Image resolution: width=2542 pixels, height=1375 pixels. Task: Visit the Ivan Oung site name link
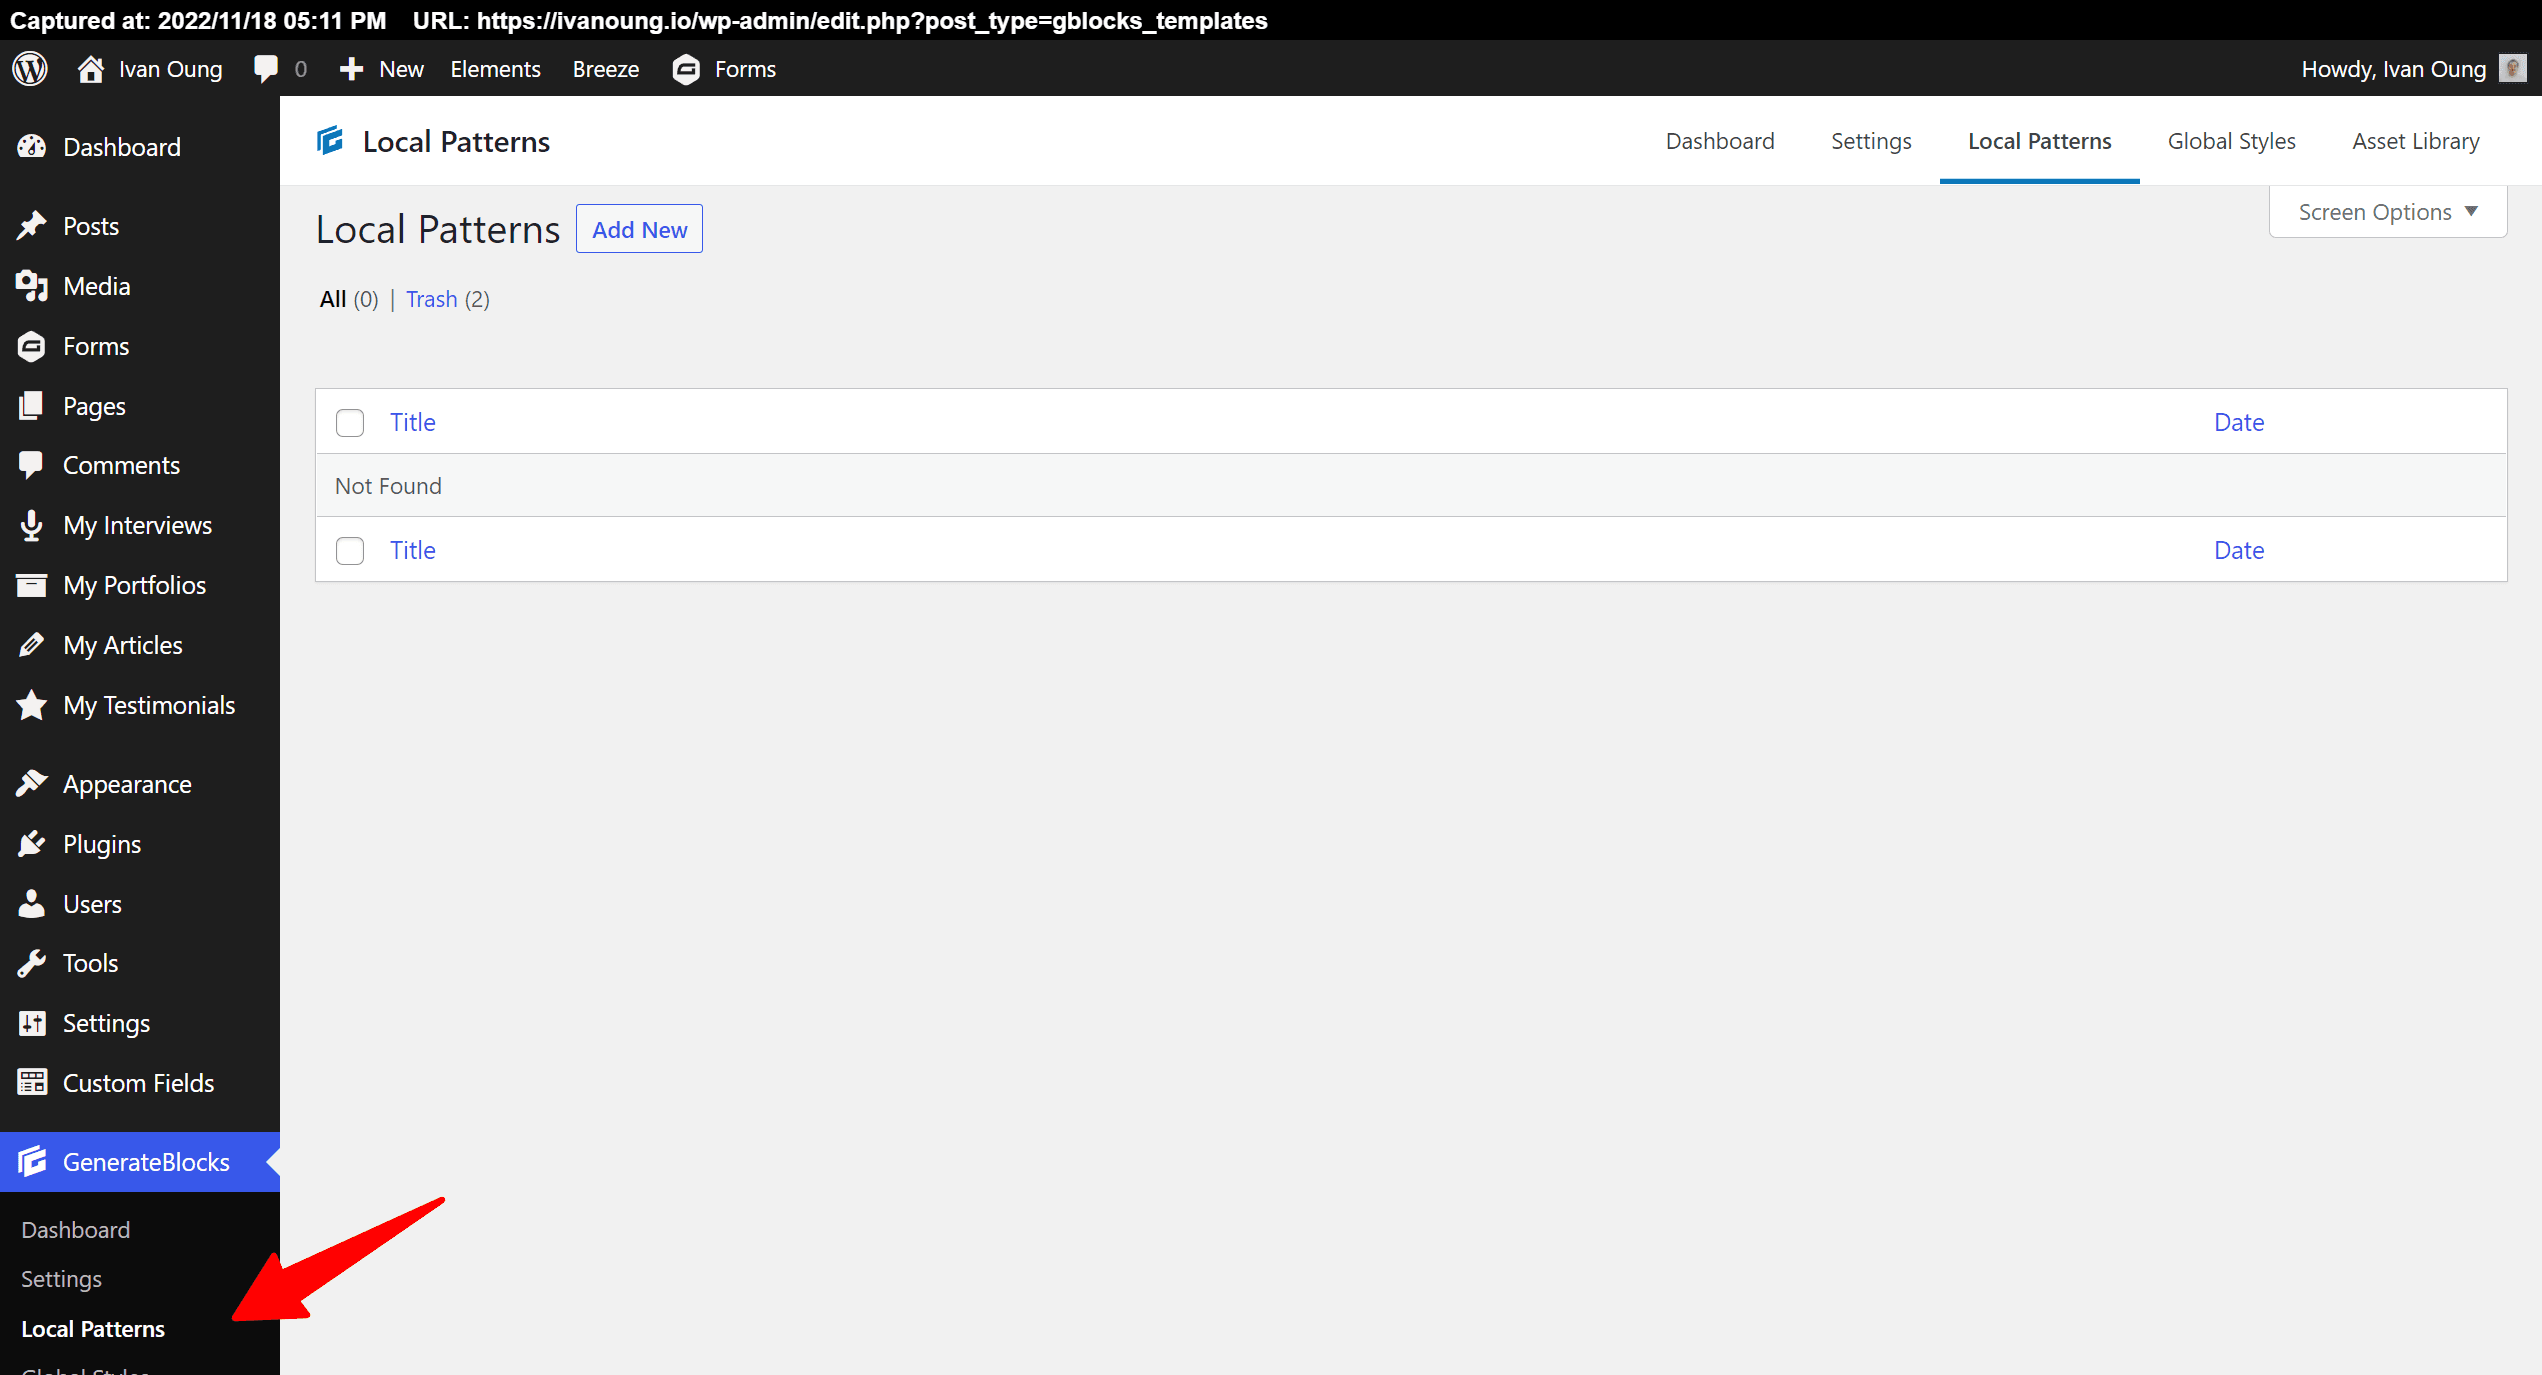tap(171, 69)
